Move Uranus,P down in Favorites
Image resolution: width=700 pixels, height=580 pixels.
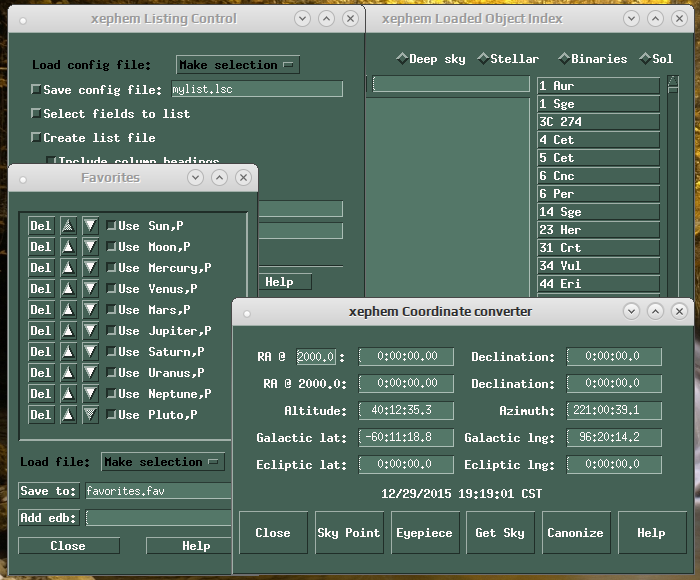point(90,372)
